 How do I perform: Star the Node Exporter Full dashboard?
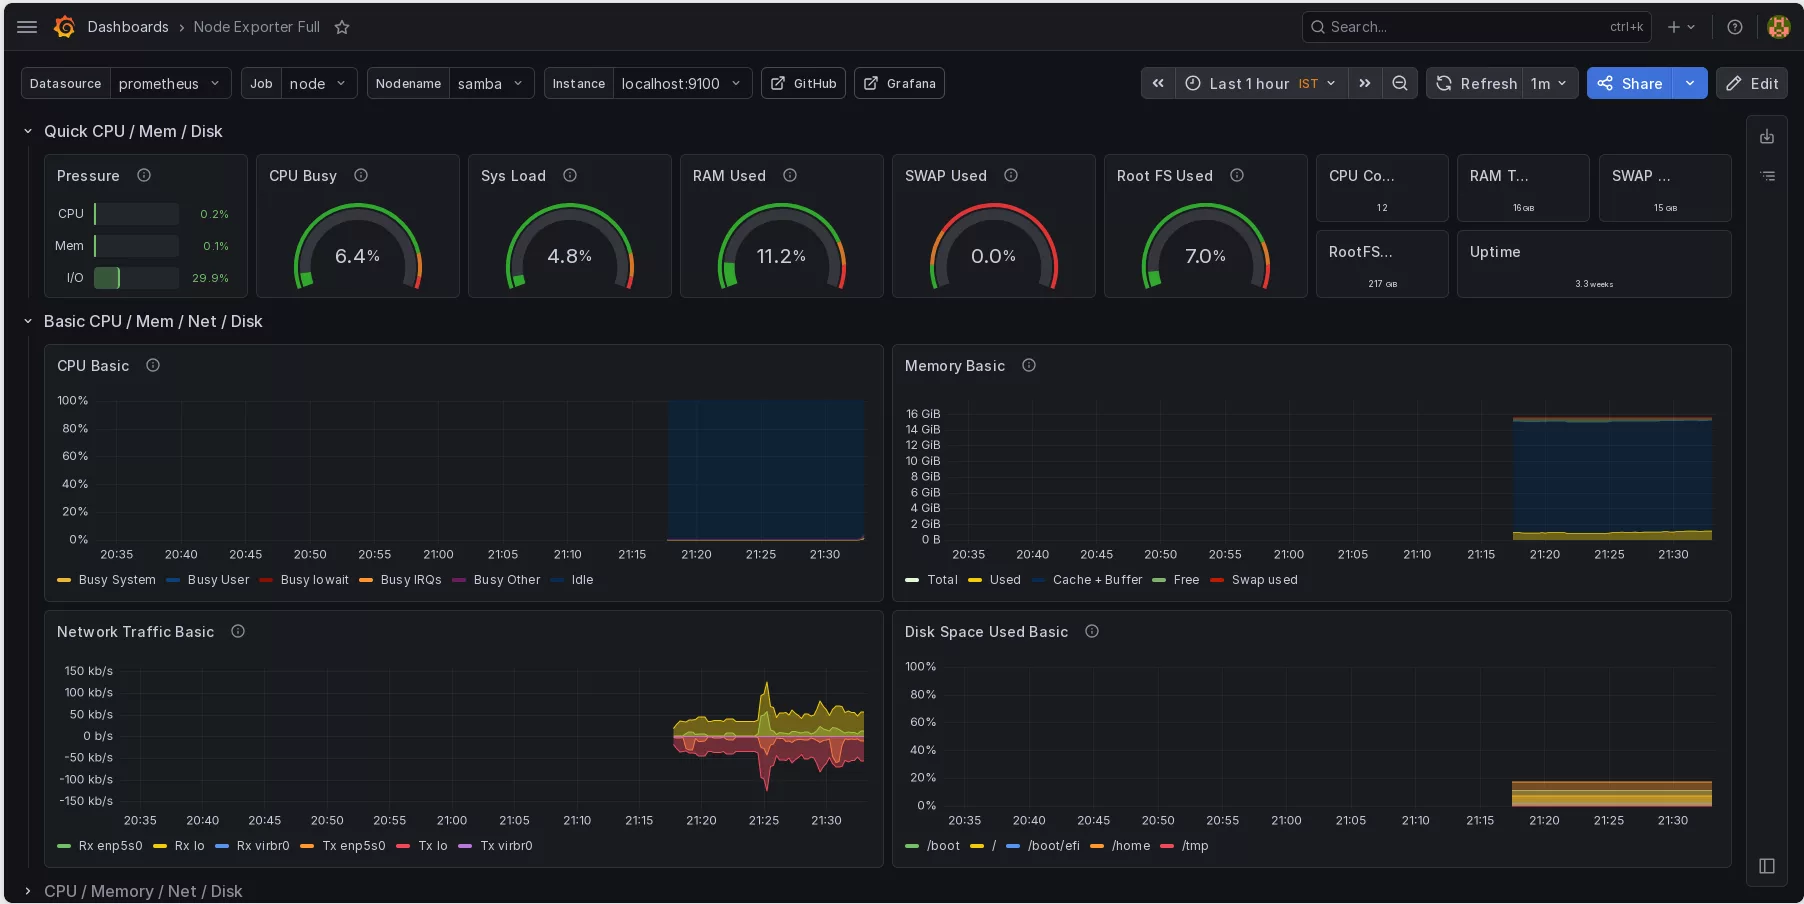pyautogui.click(x=342, y=27)
